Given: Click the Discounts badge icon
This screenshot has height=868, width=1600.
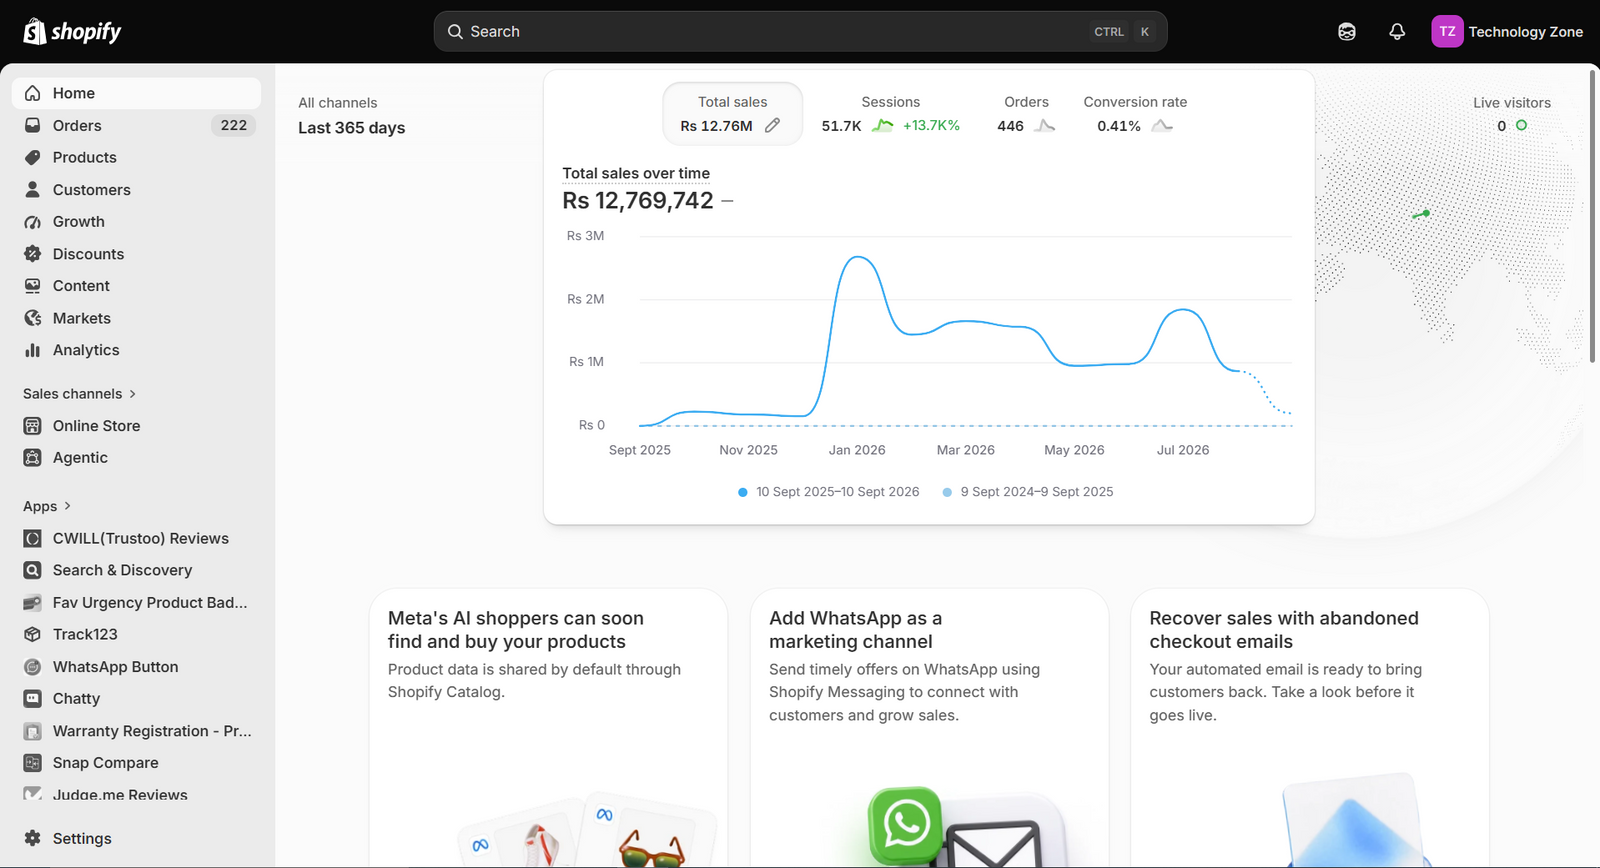Looking at the screenshot, I should (33, 254).
